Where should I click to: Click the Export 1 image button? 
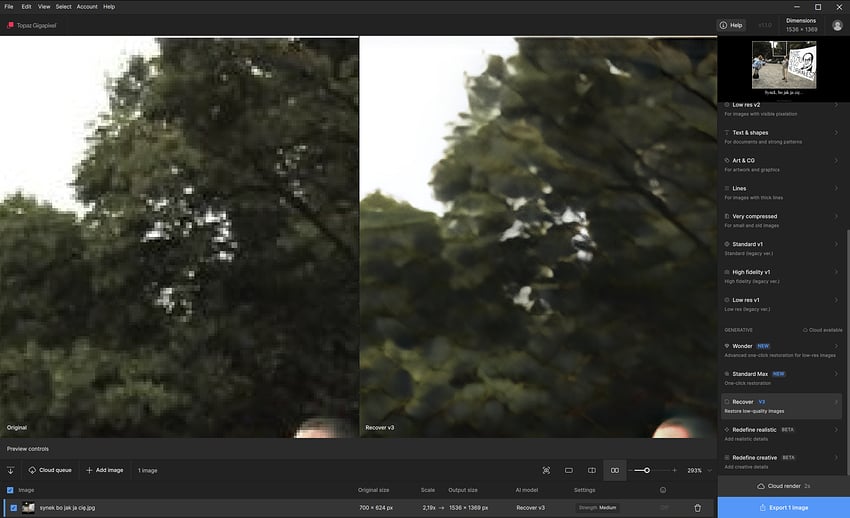pyautogui.click(x=783, y=508)
